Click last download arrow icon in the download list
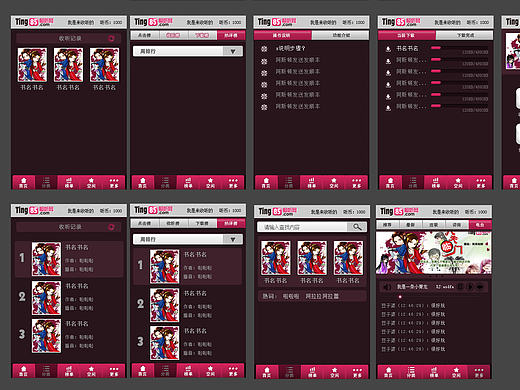Screen dimensions: 520x390 (x=388, y=108)
